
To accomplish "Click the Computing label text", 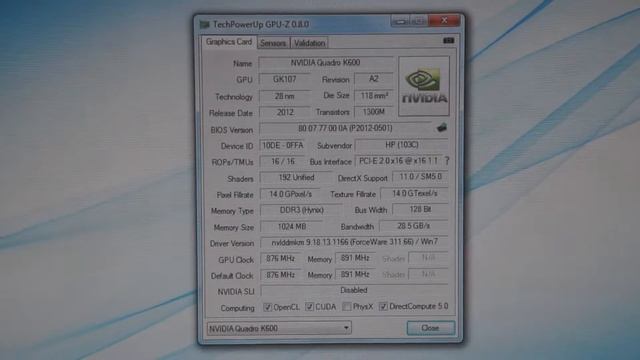I will (x=237, y=308).
